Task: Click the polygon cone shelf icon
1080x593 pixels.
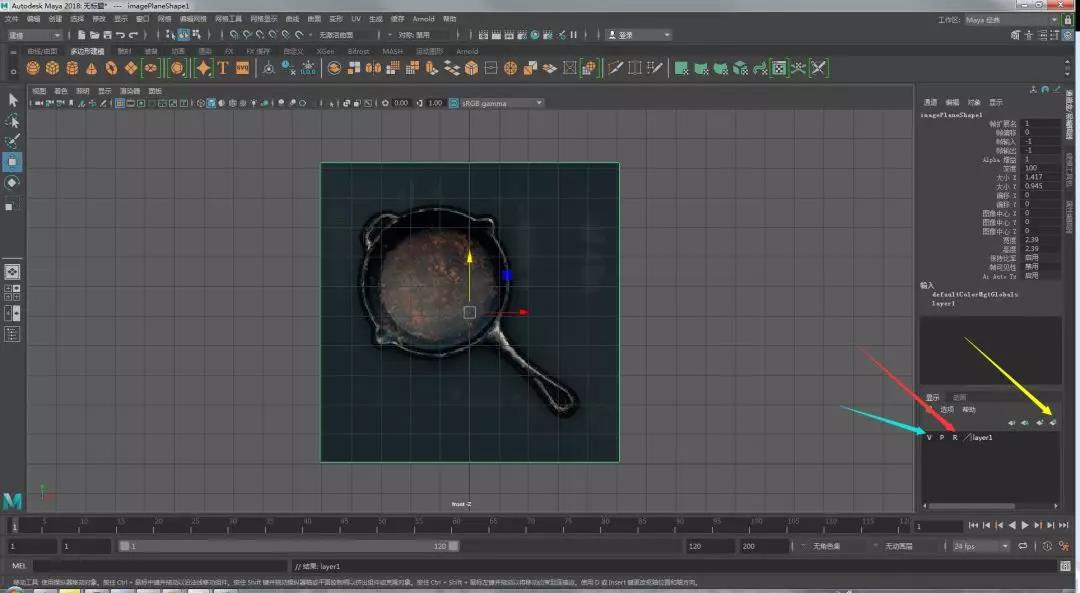Action: pos(91,68)
